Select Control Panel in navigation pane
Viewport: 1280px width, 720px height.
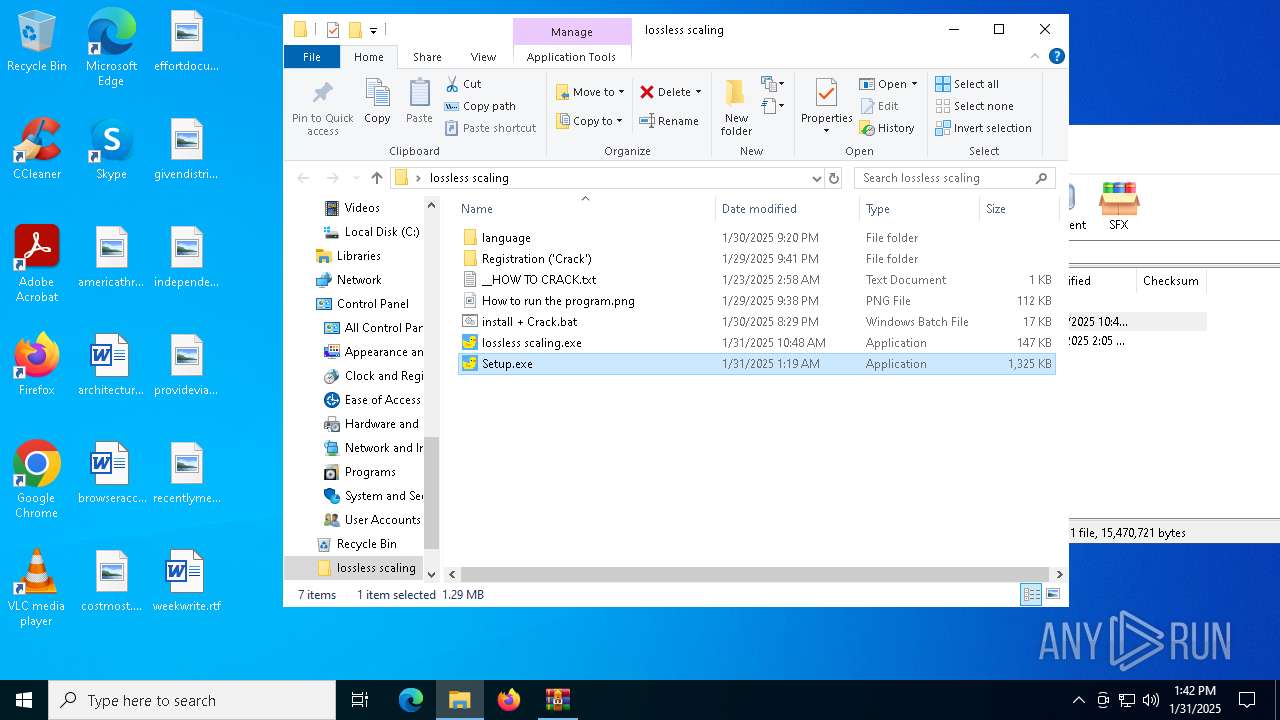pos(362,304)
